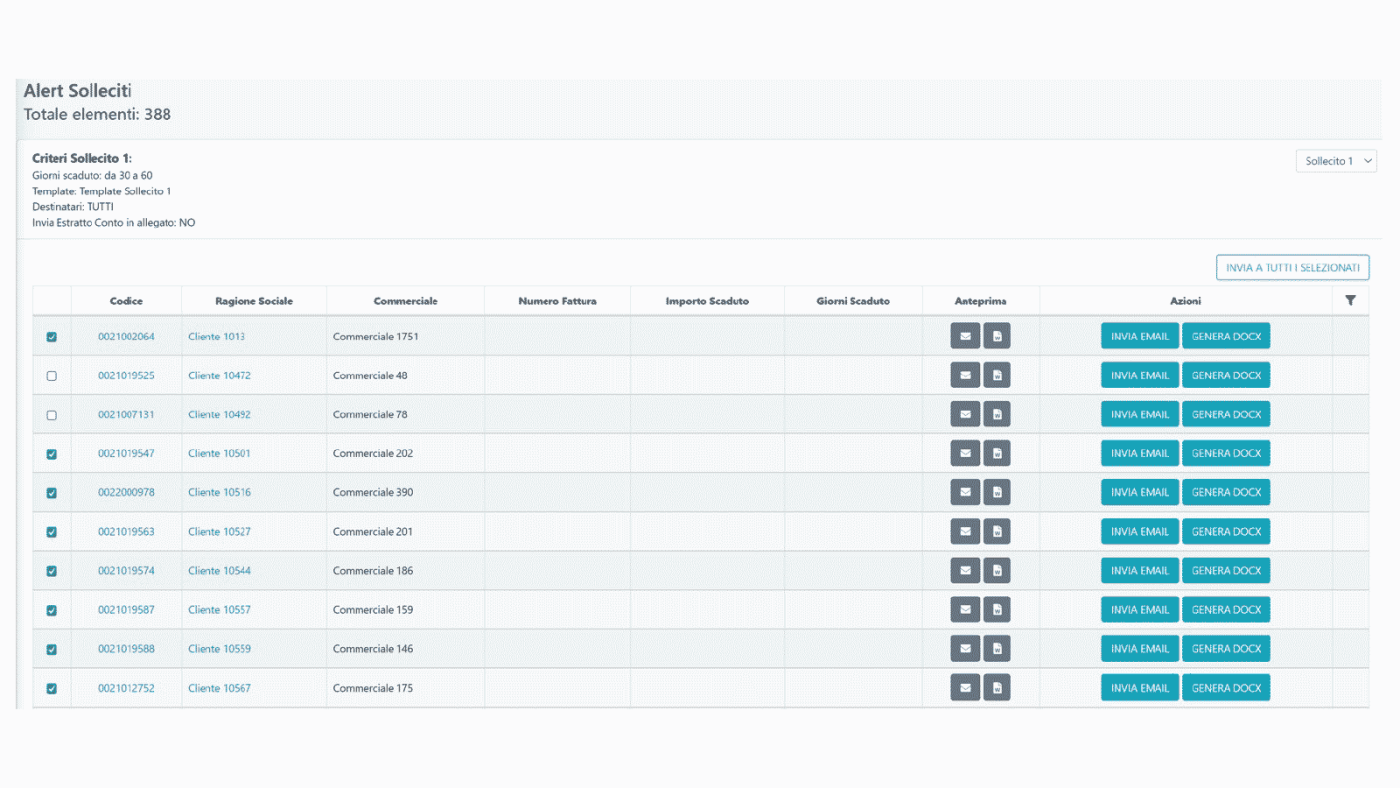The height and width of the screenshot is (788, 1400).
Task: Open email preview for Cliente 10567
Action: [x=965, y=687]
